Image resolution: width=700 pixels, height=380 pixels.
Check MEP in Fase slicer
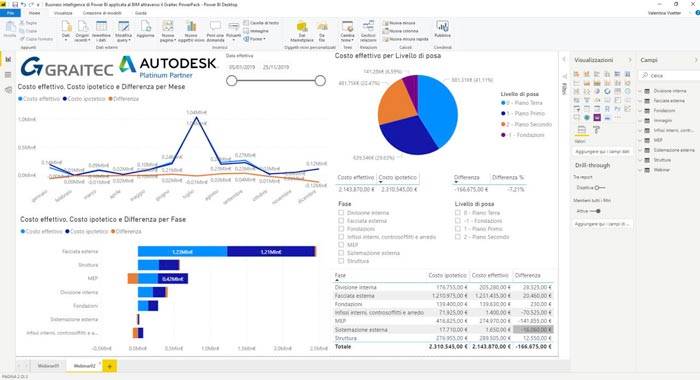[x=342, y=245]
